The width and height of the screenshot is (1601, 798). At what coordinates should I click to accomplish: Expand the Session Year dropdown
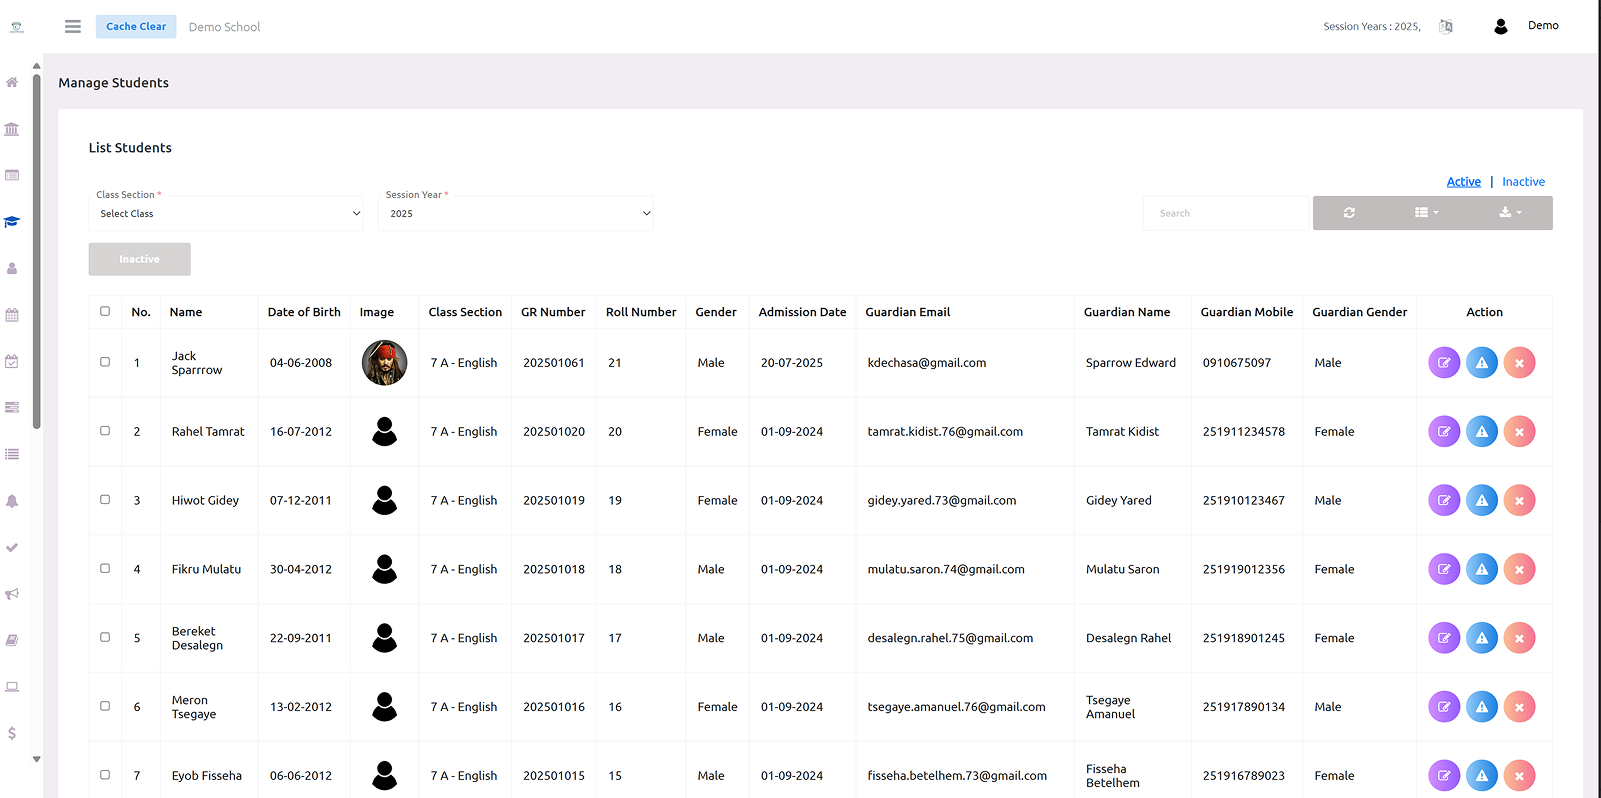point(516,214)
